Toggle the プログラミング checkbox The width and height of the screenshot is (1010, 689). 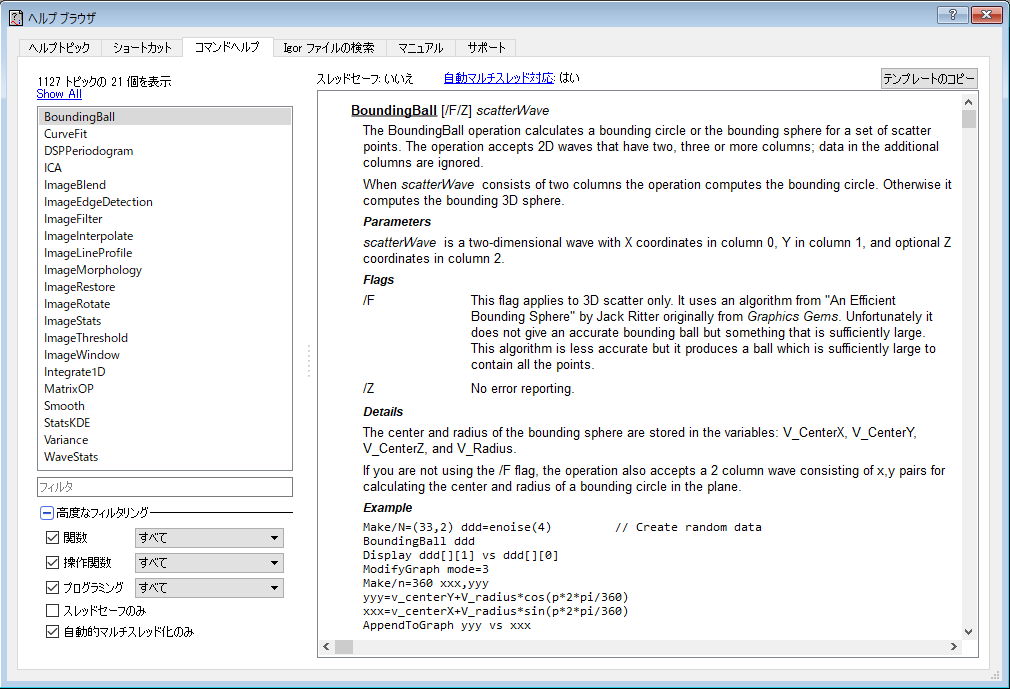pos(53,587)
